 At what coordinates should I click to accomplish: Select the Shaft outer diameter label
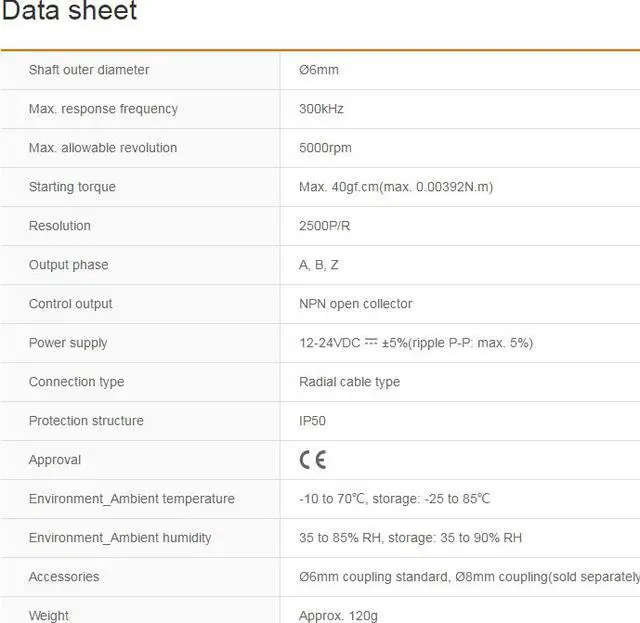point(89,70)
